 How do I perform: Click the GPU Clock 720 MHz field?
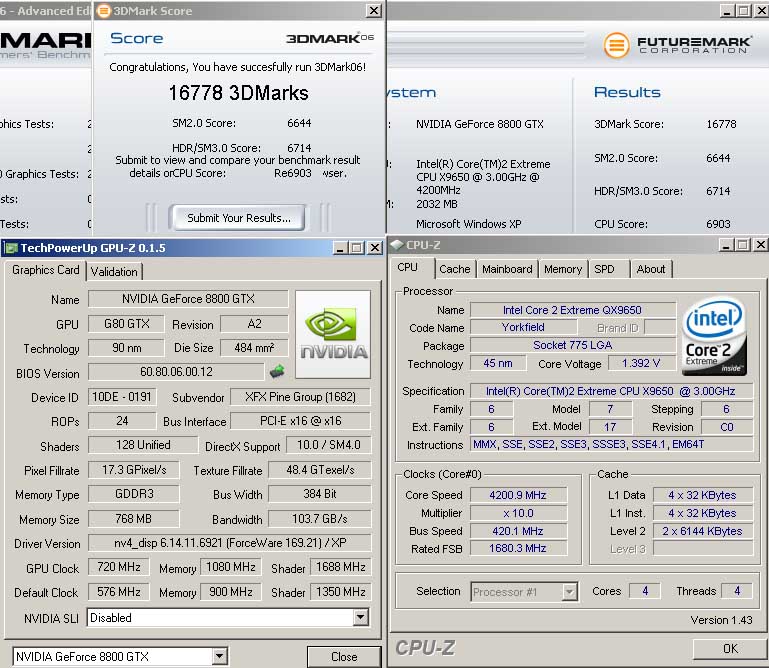pyautogui.click(x=119, y=567)
